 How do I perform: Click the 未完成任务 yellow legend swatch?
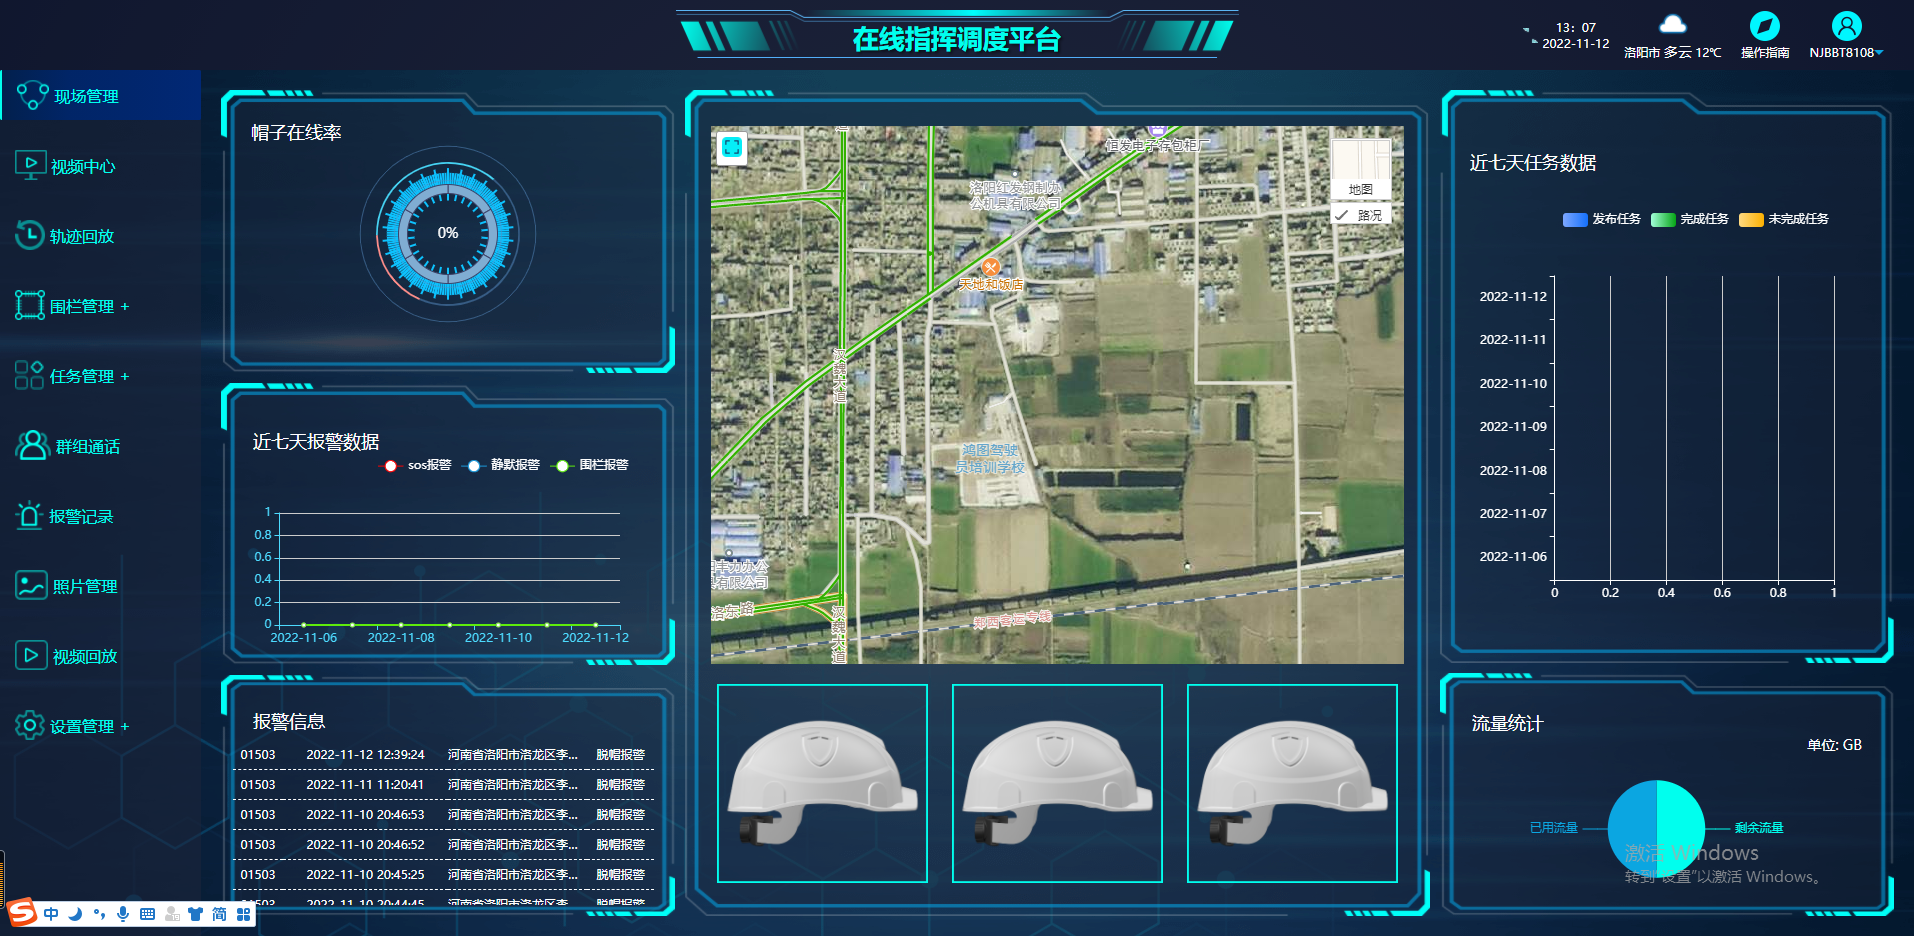coord(1750,220)
